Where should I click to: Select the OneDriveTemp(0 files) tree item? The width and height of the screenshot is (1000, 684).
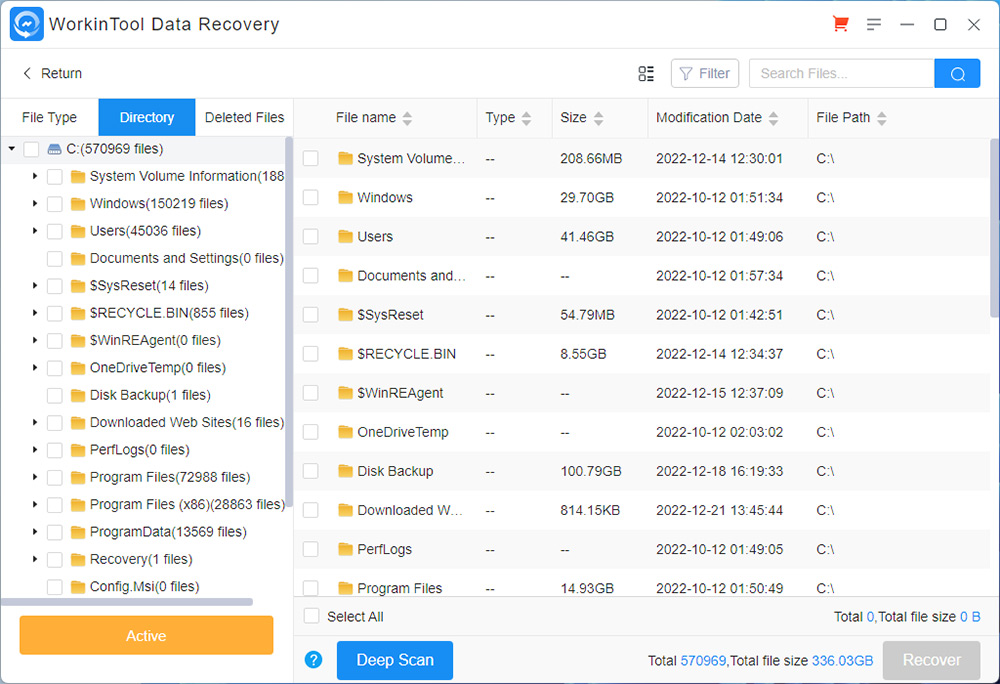(x=158, y=368)
